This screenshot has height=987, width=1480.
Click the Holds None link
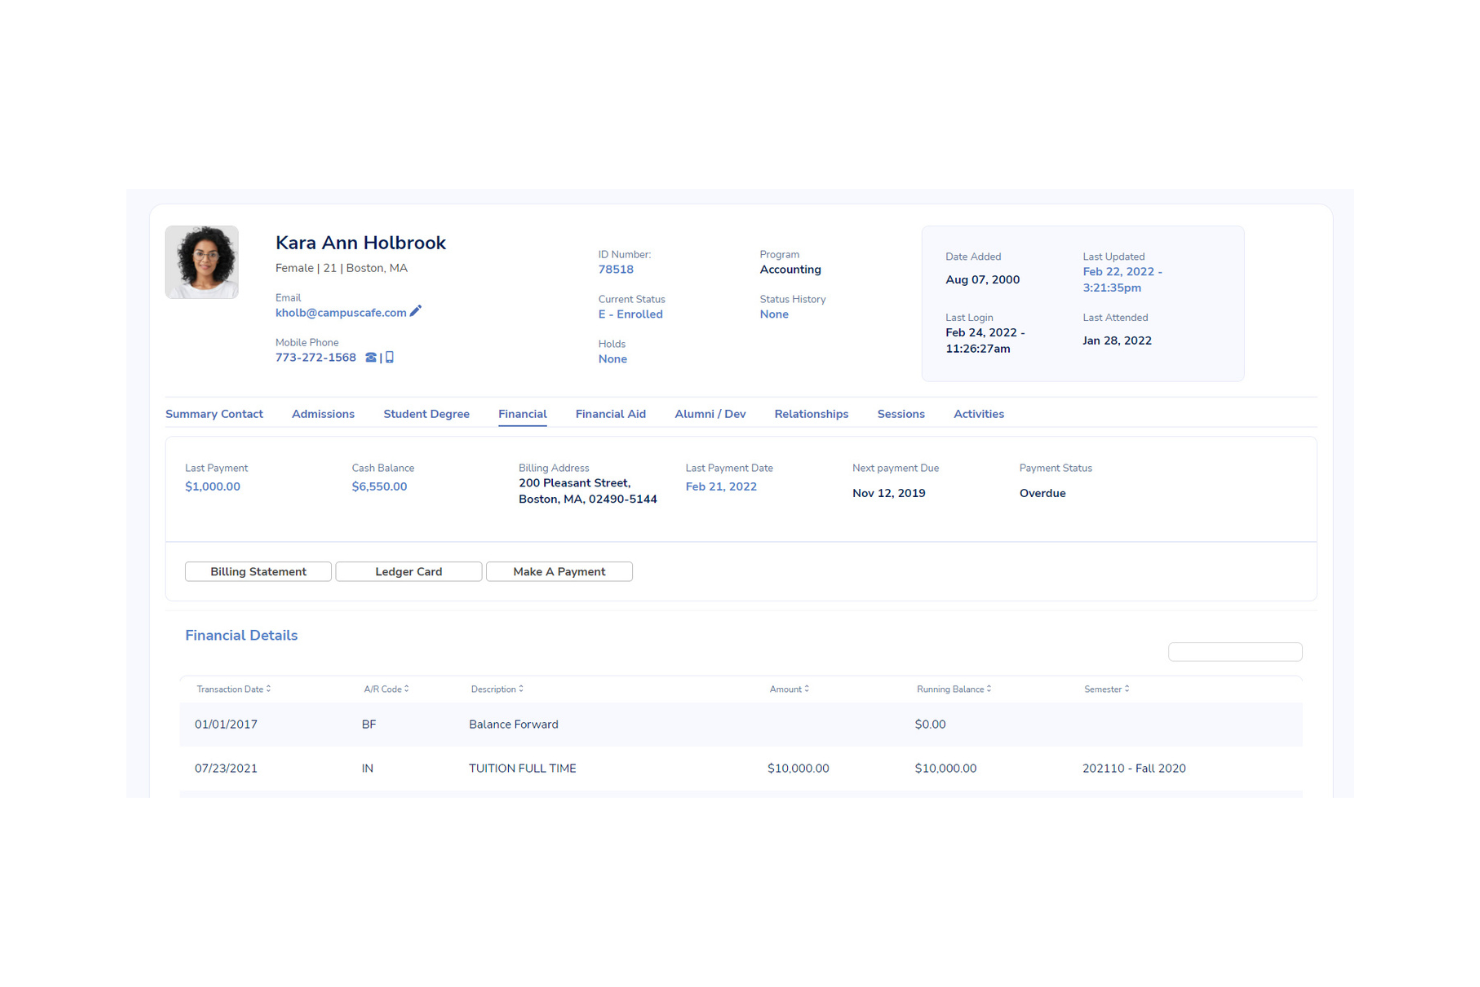(x=613, y=360)
